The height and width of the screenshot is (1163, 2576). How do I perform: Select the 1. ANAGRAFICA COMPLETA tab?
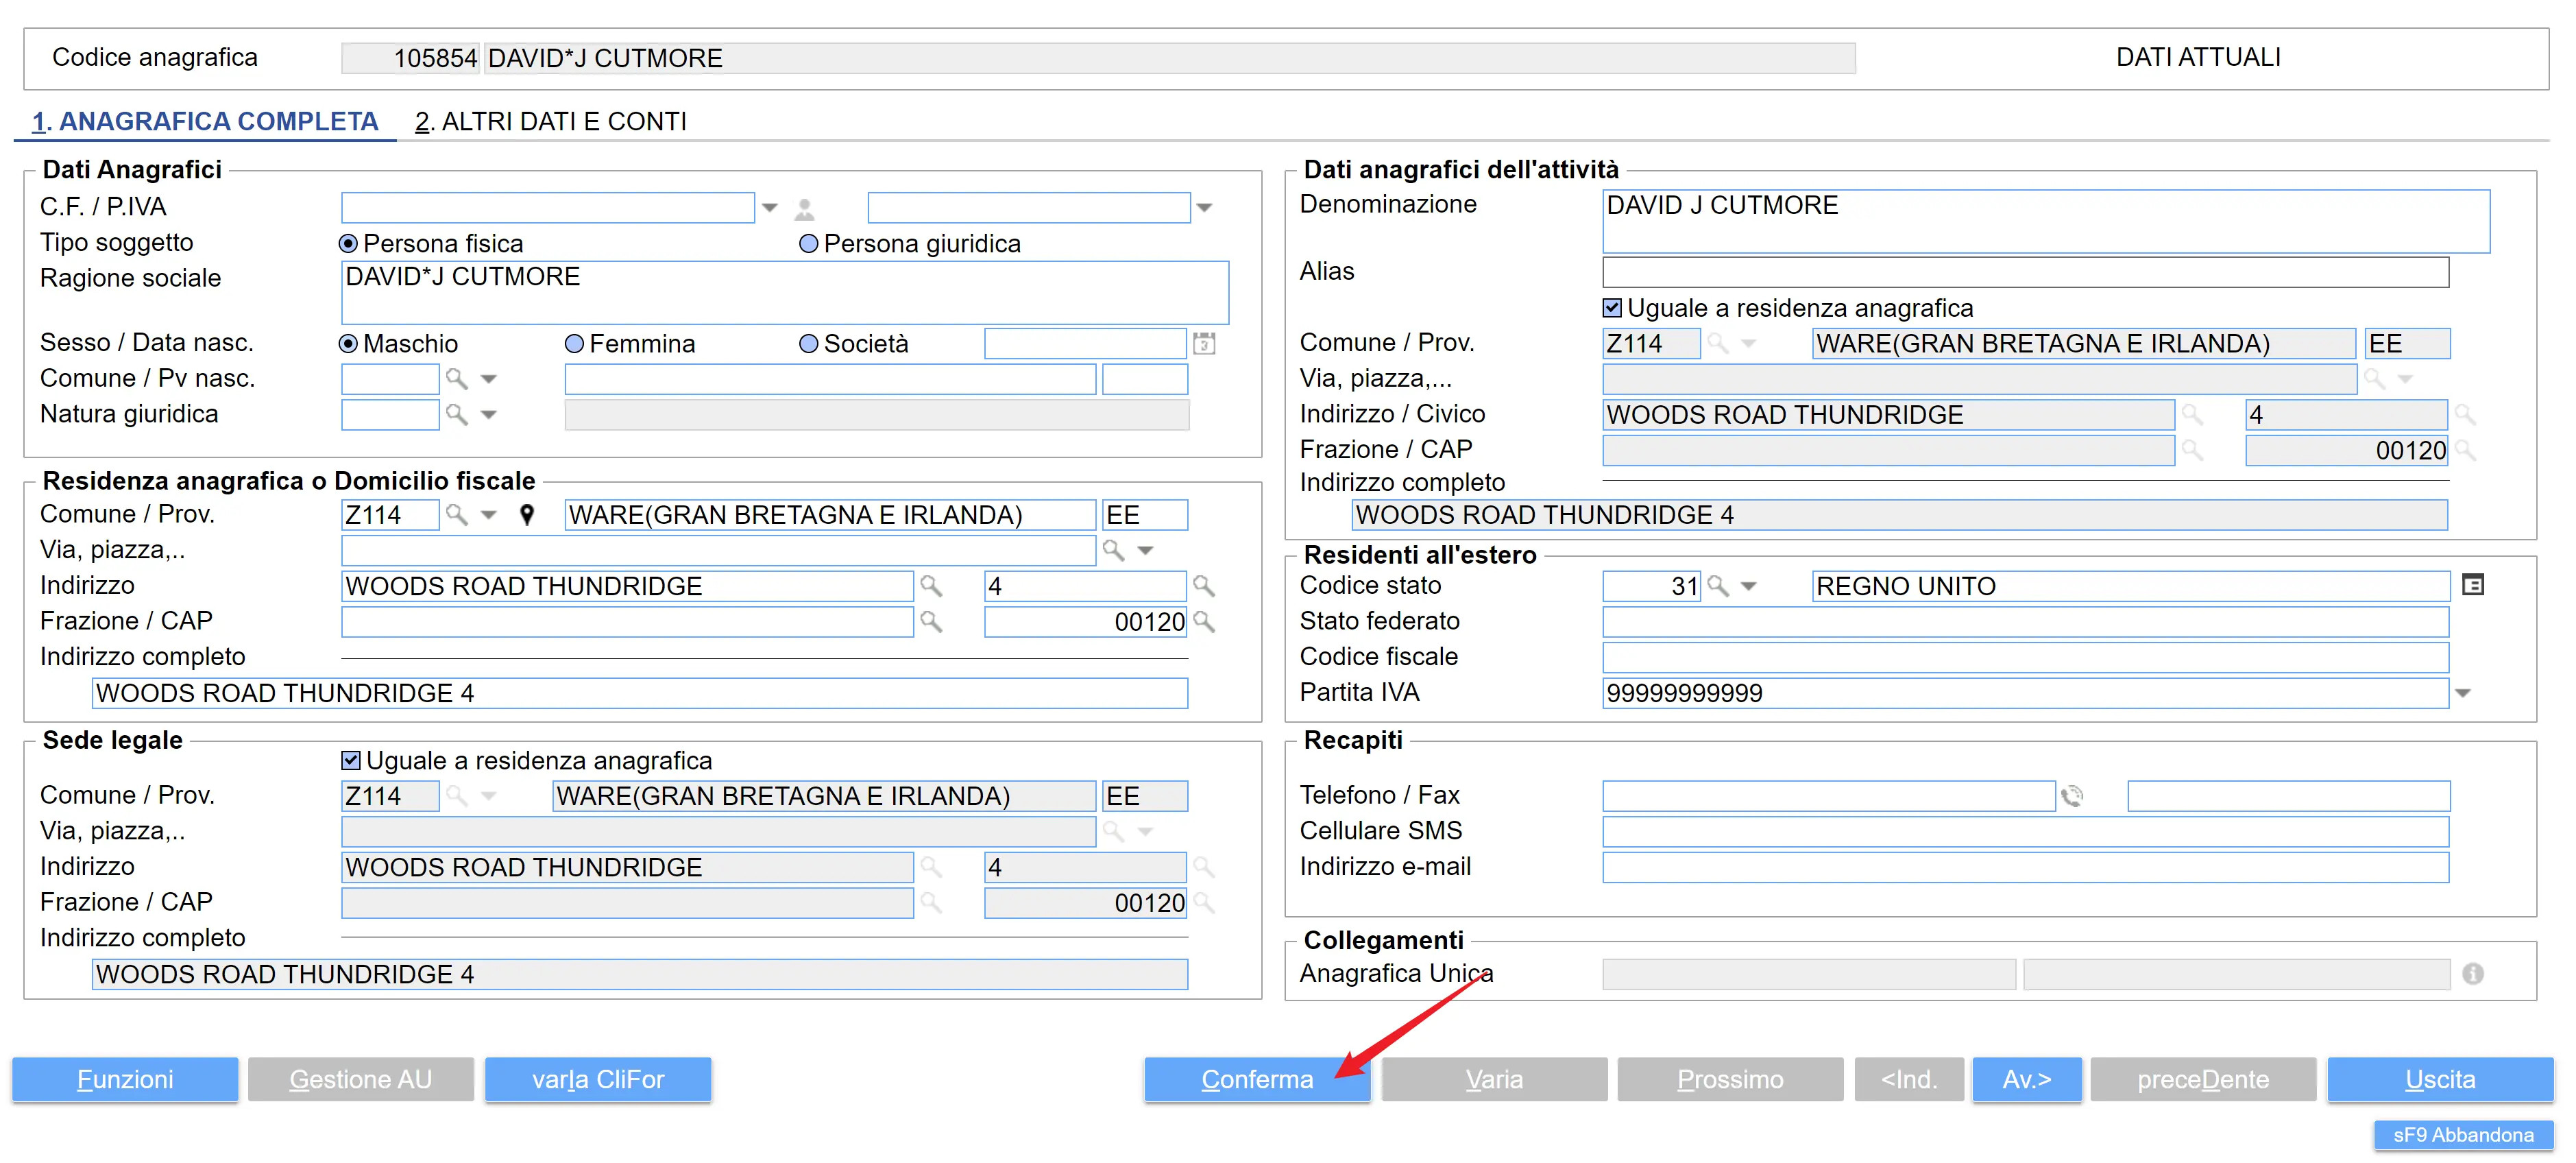point(205,122)
